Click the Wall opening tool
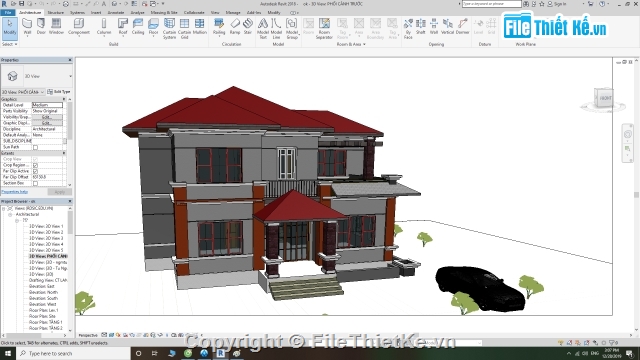This screenshot has width=640, height=360. tap(434, 27)
